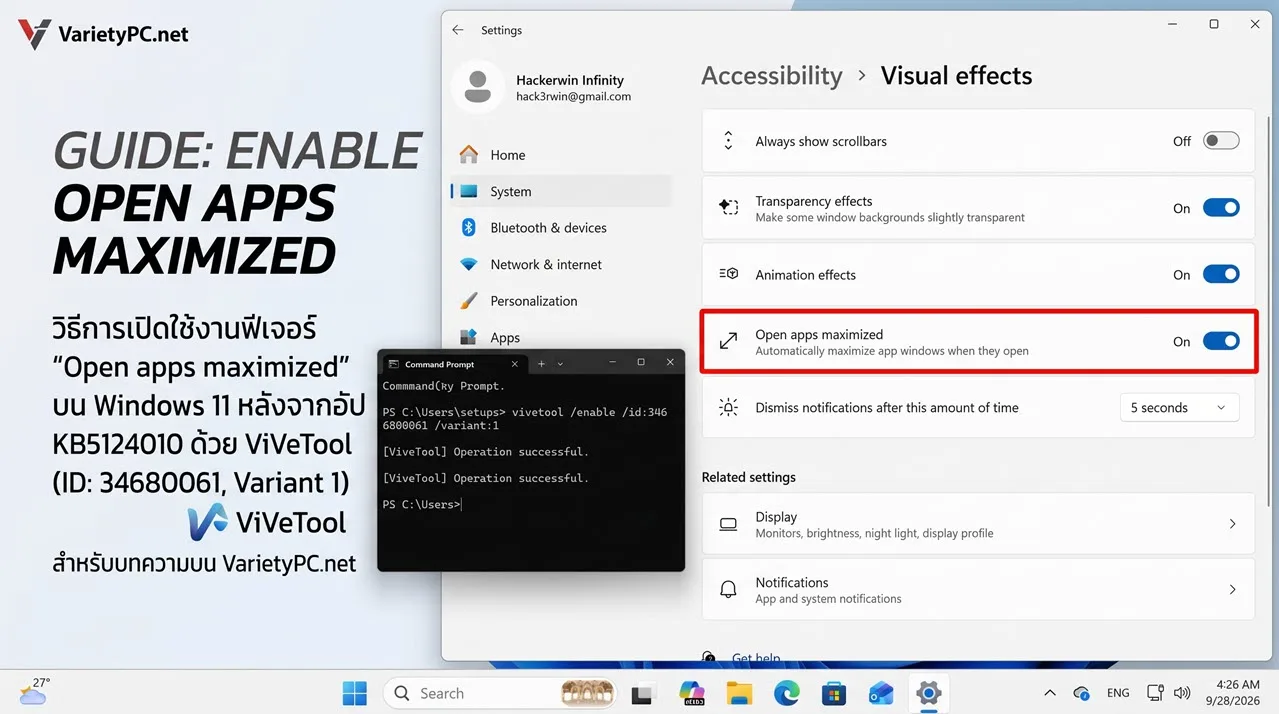The width and height of the screenshot is (1279, 714).
Task: Open Task View on the taskbar
Action: coord(643,693)
